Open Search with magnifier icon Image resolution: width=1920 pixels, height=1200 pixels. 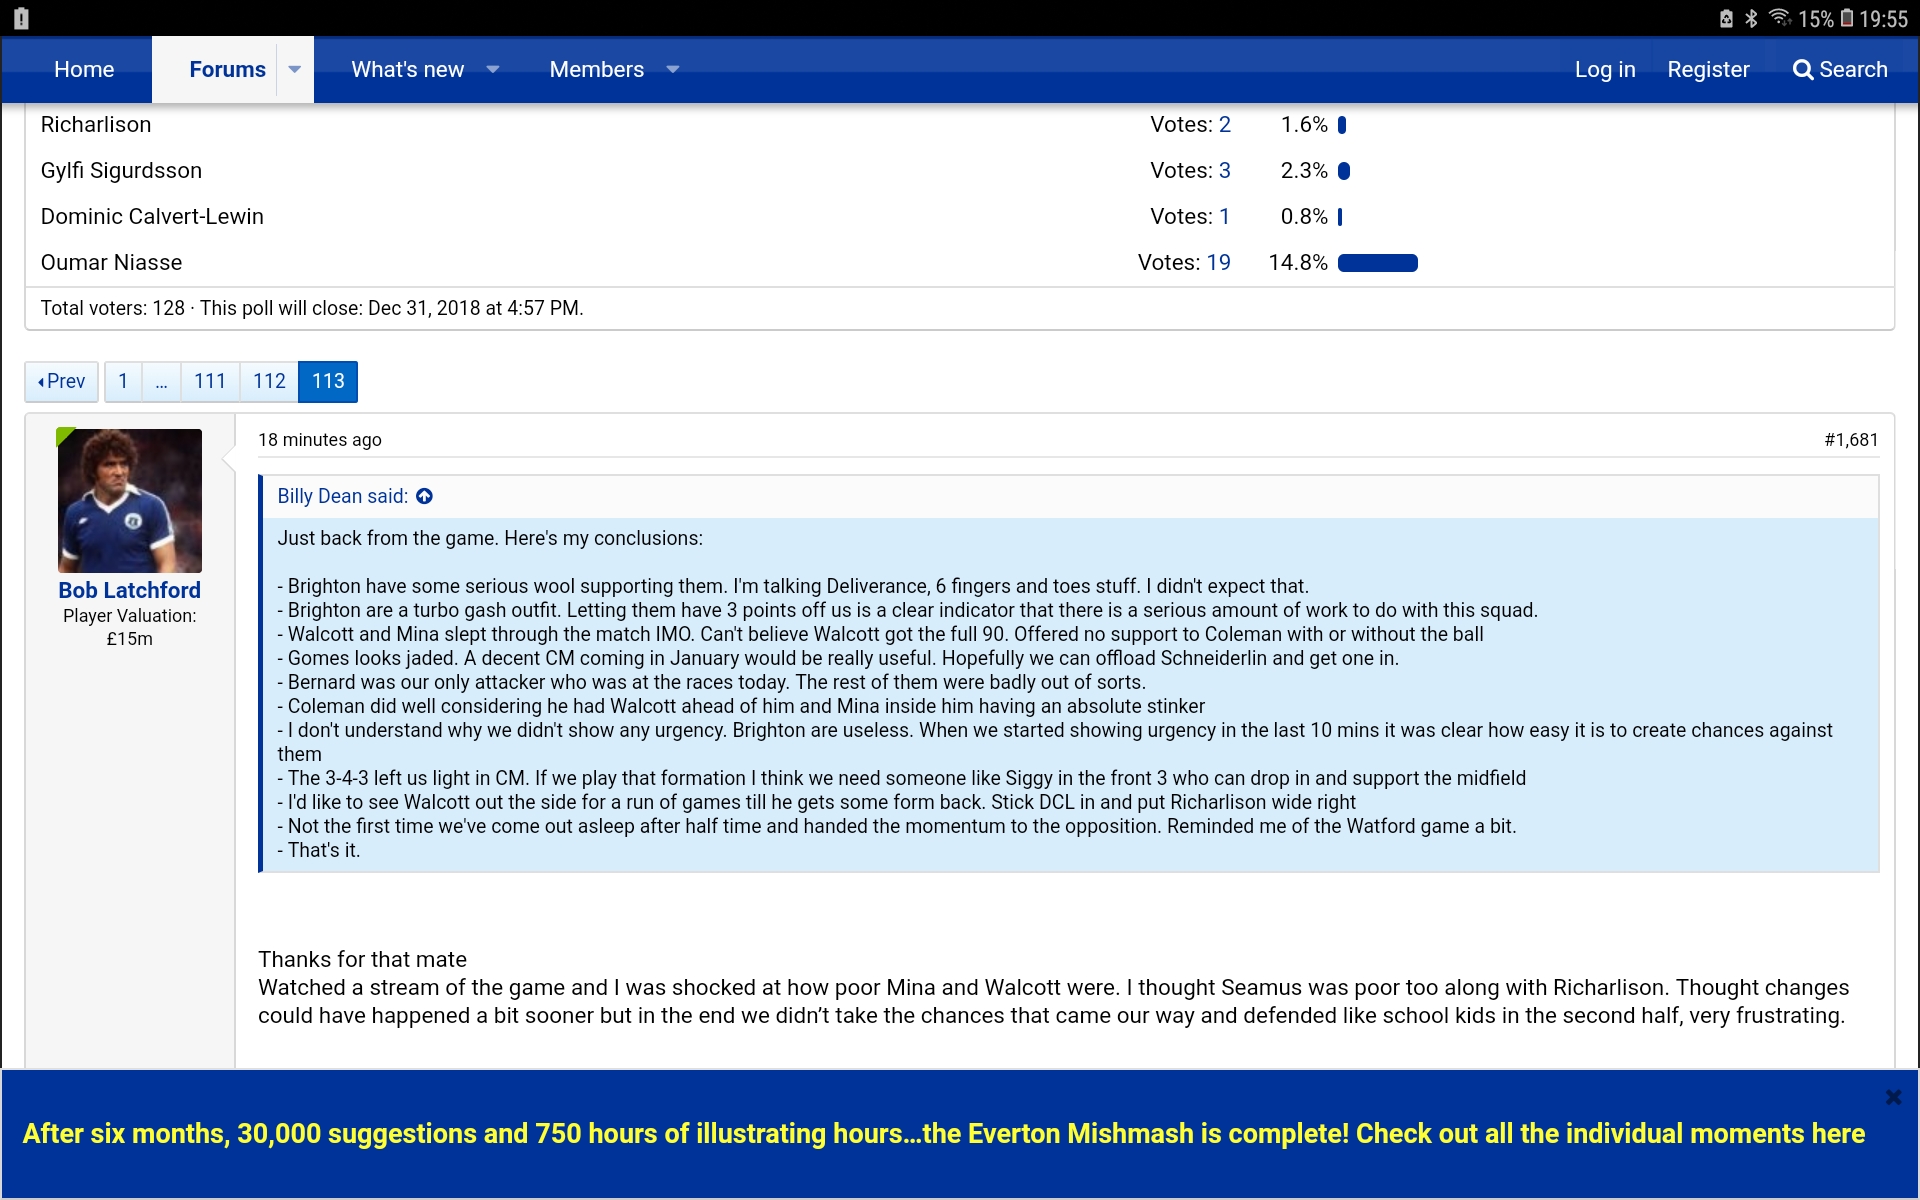[x=1840, y=69]
